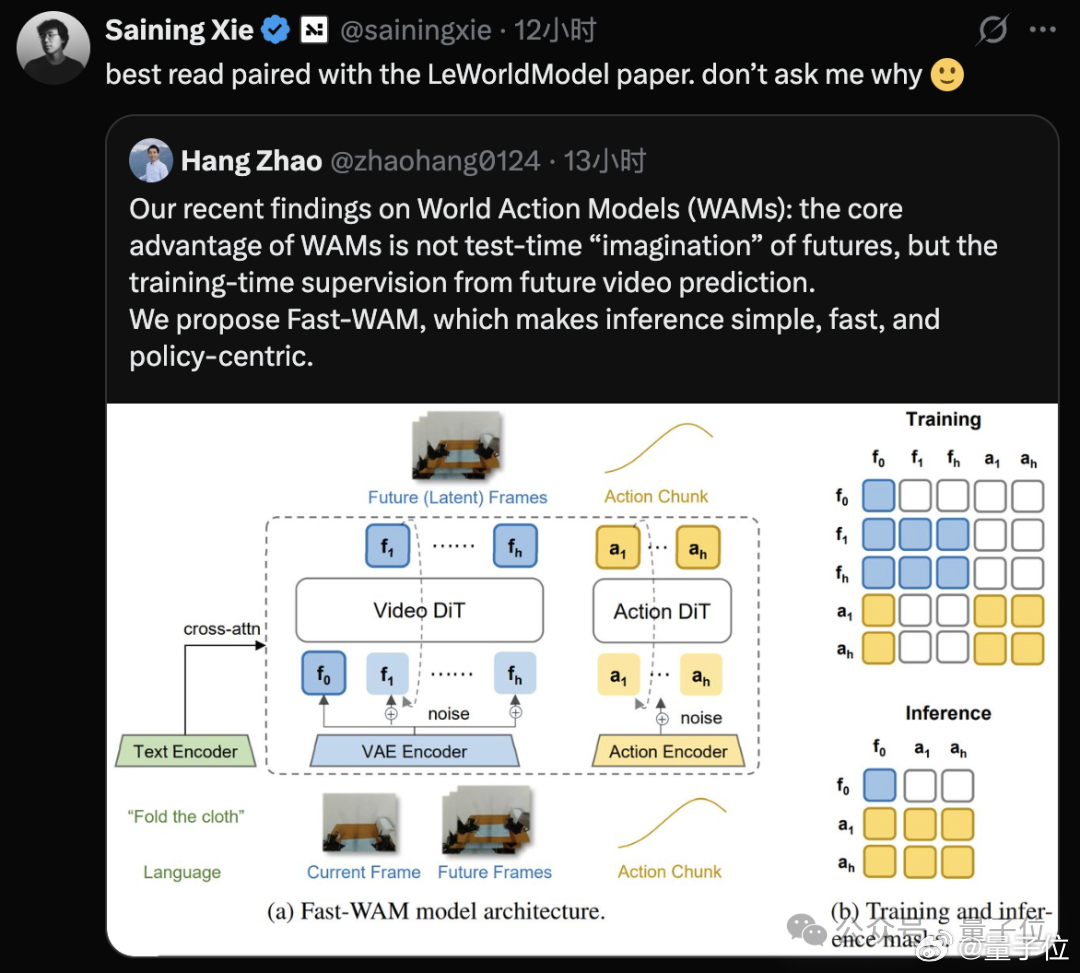Click the affiliation logo badge beside name
1080x973 pixels.
pos(314,30)
